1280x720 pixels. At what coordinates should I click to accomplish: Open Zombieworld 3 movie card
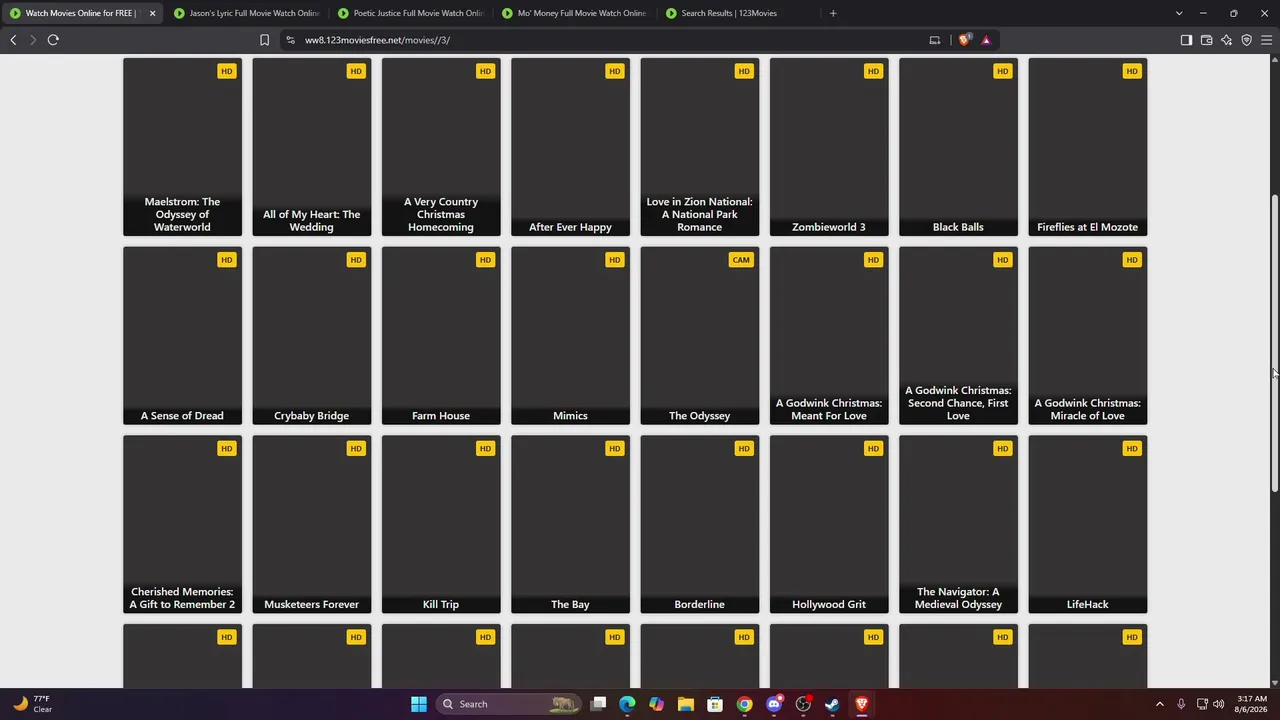coord(829,147)
